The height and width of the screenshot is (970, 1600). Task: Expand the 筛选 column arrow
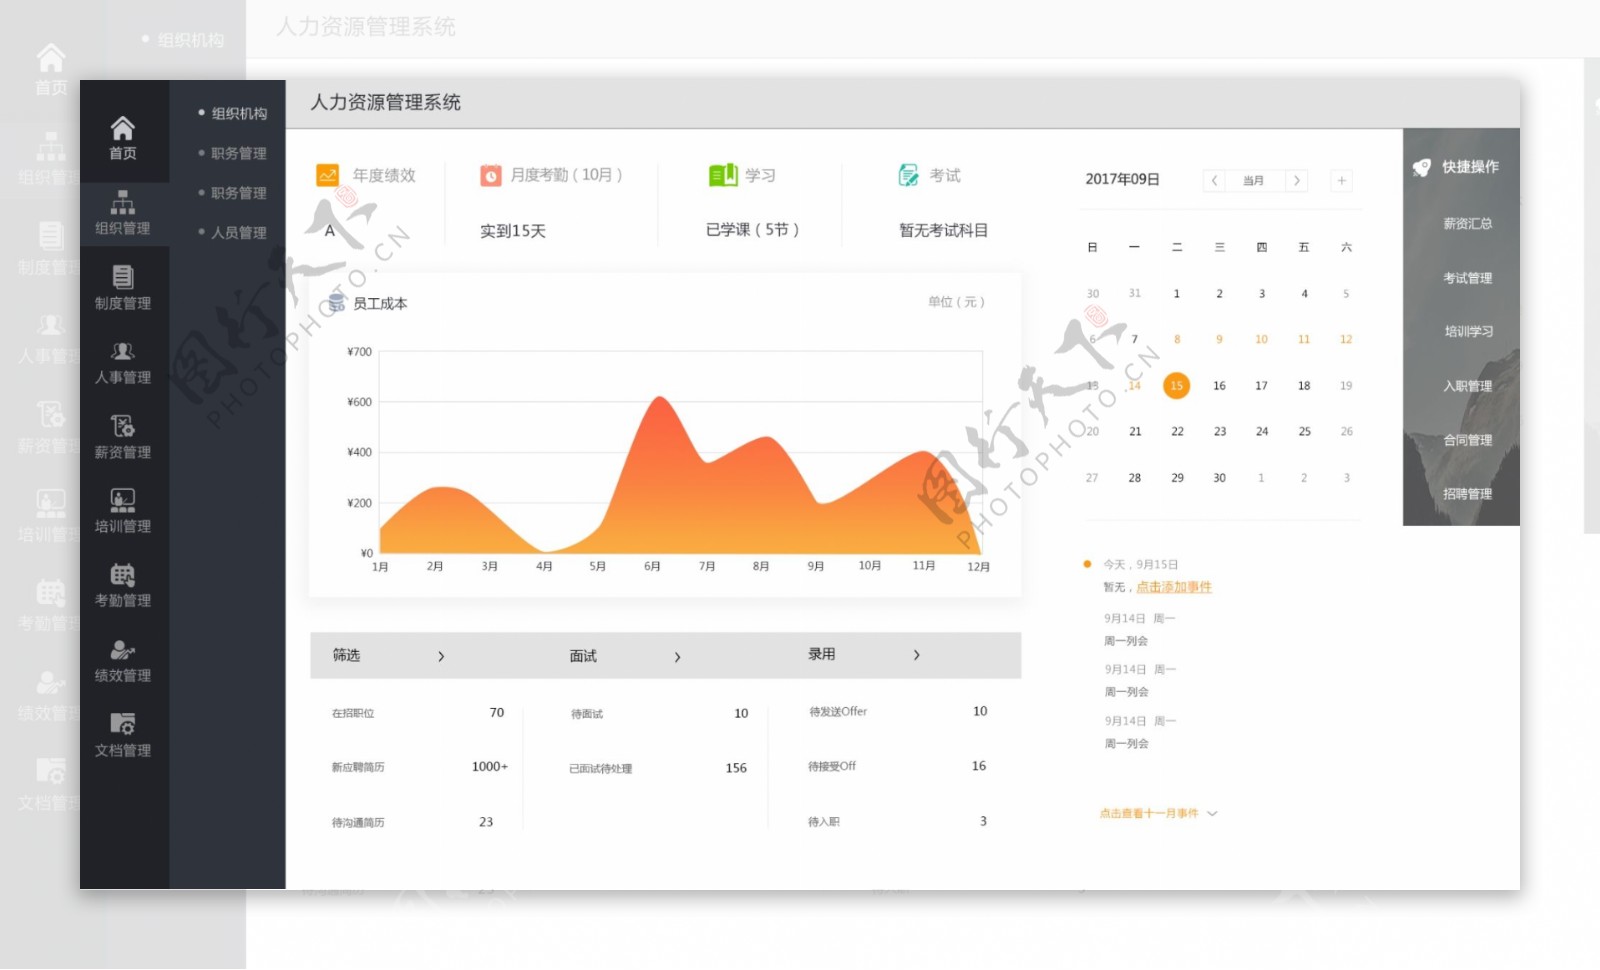441,656
